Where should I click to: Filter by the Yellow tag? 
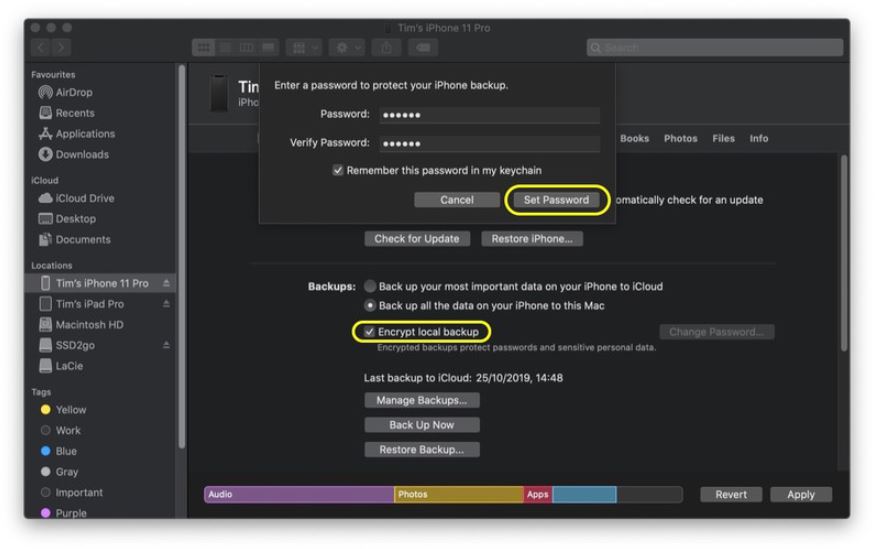click(63, 410)
